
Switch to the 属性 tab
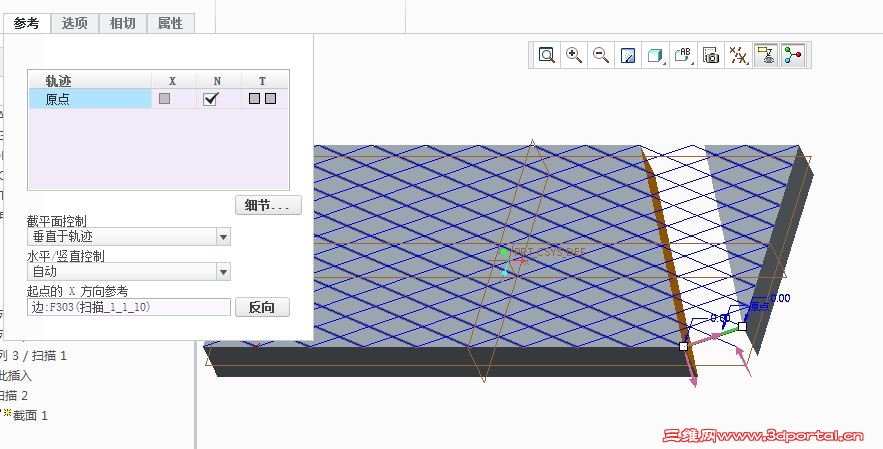click(170, 24)
